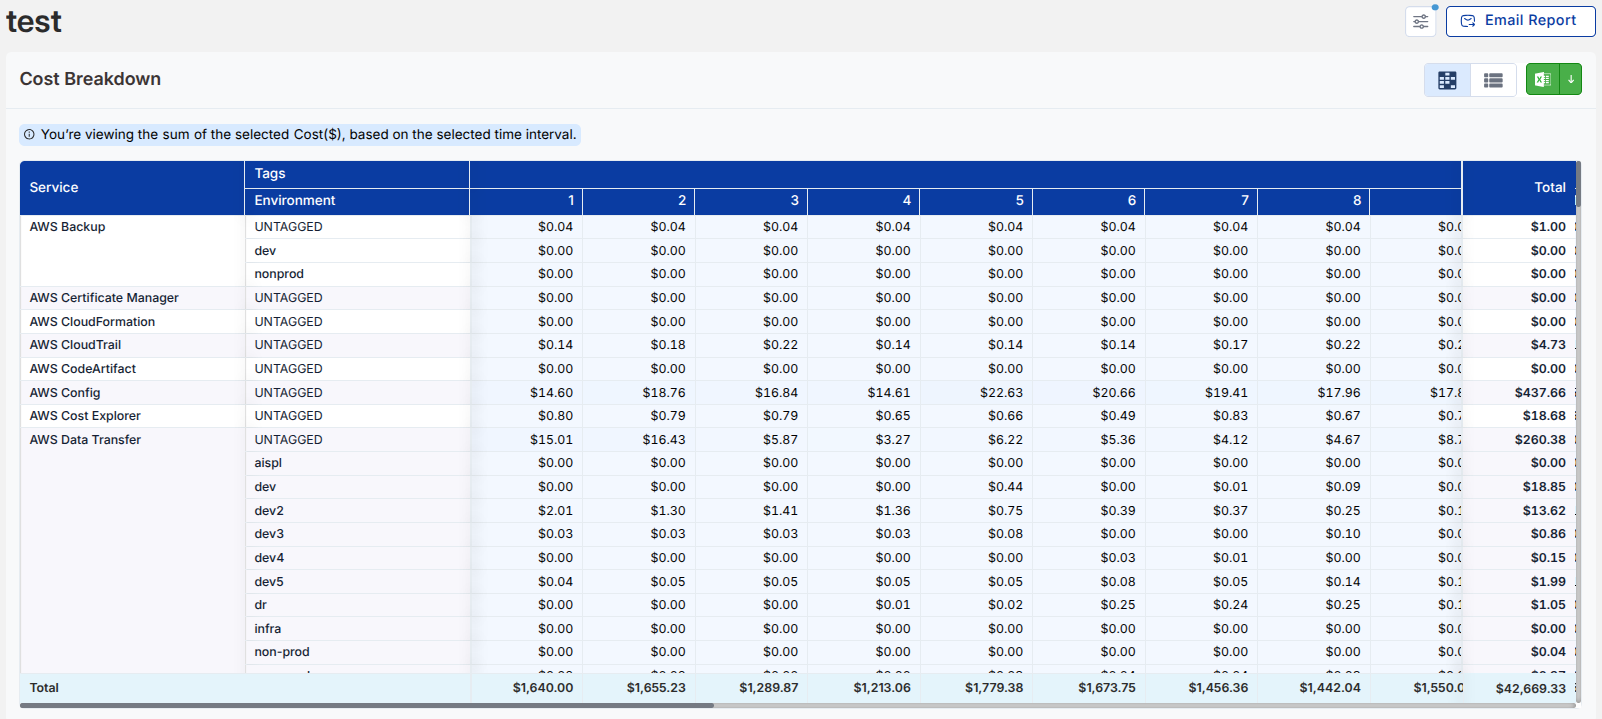1602x719 pixels.
Task: Click the Email Report button
Action: pyautogui.click(x=1520, y=21)
